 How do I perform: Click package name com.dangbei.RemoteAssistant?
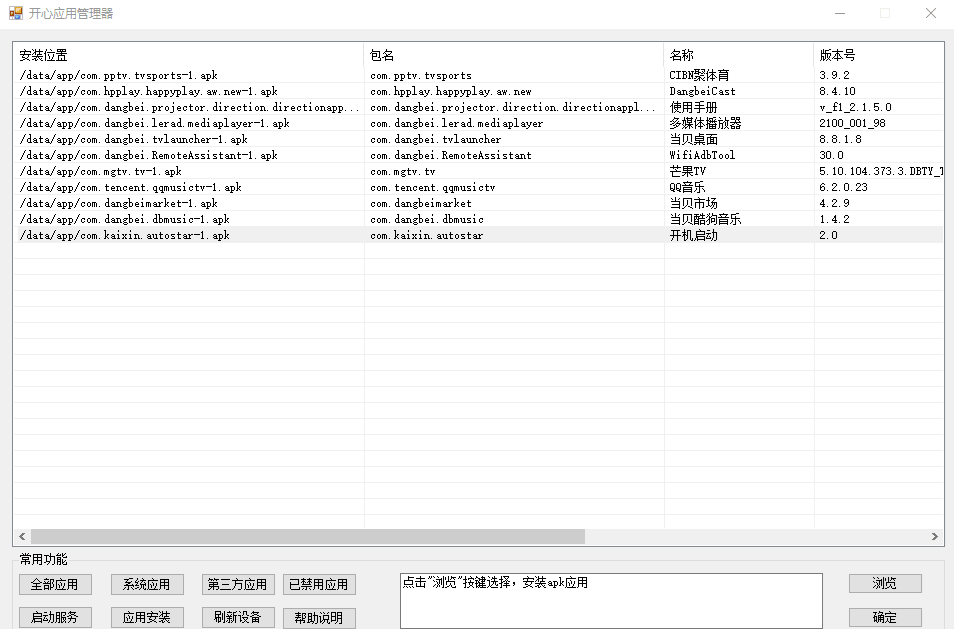(451, 155)
